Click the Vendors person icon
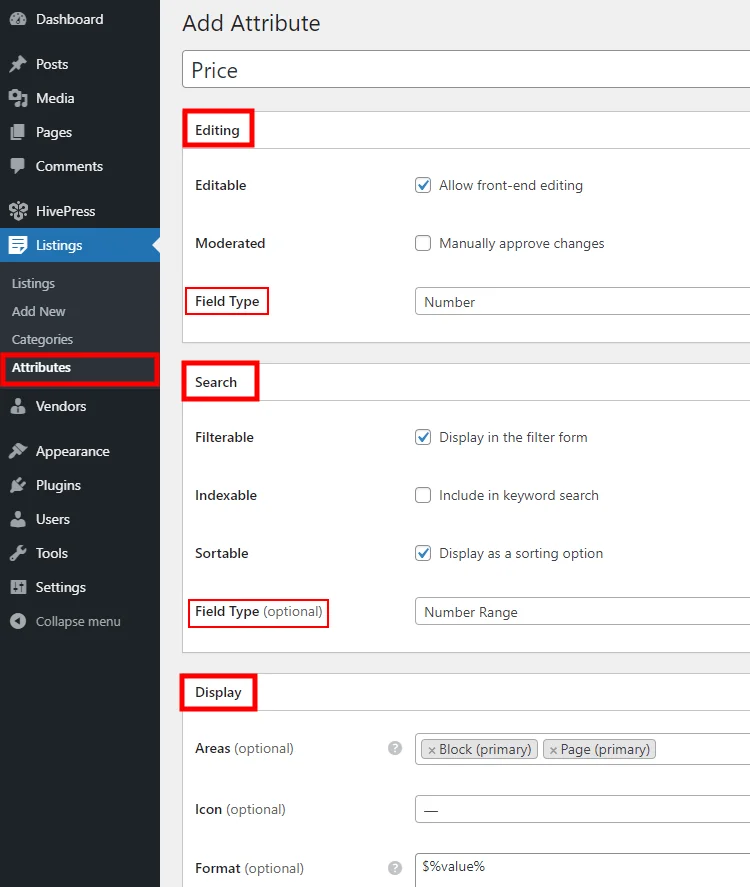The image size is (750, 887). pyautogui.click(x=18, y=406)
